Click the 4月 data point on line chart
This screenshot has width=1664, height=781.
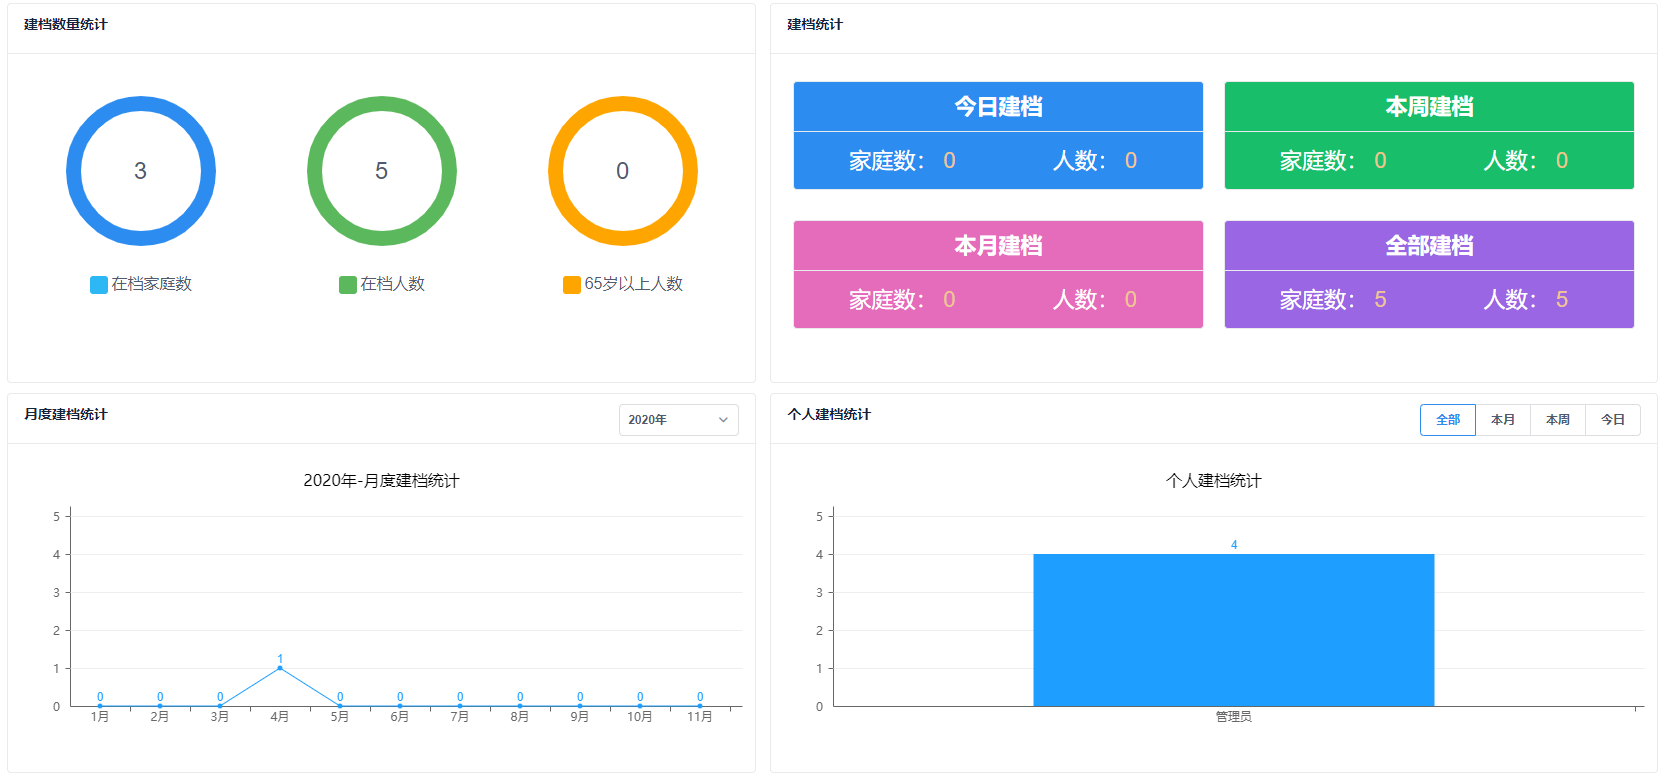pos(280,668)
